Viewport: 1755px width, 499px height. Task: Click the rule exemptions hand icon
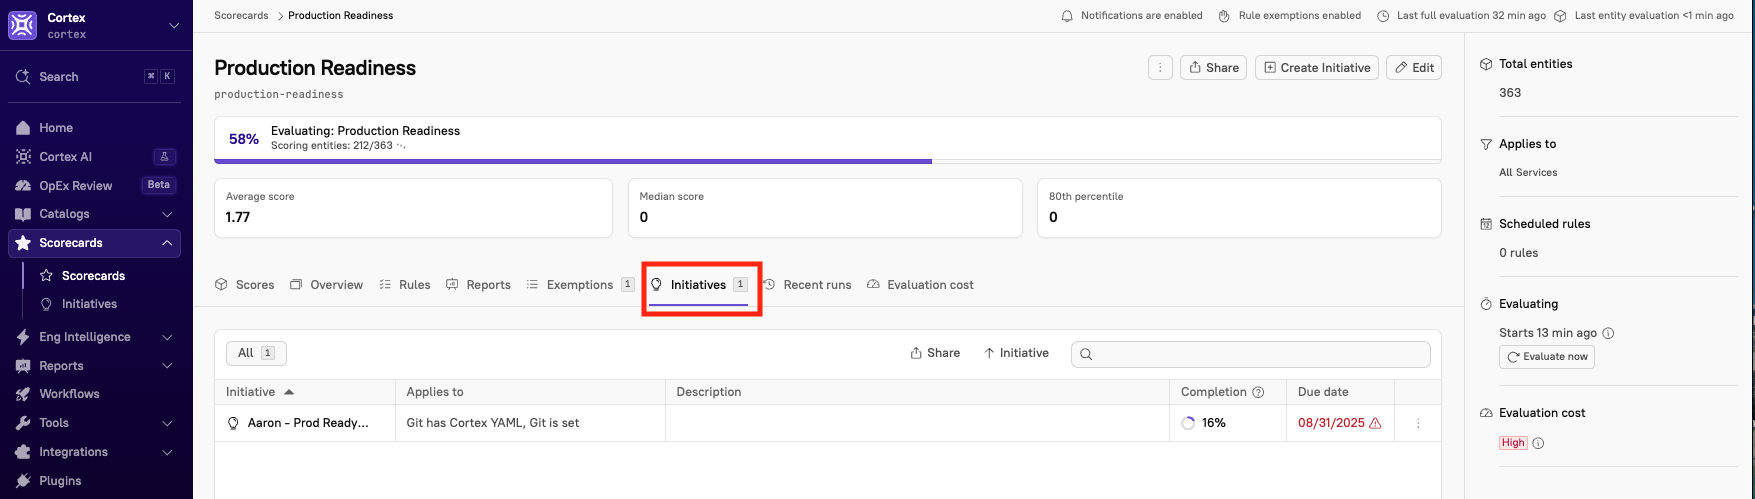(1224, 16)
